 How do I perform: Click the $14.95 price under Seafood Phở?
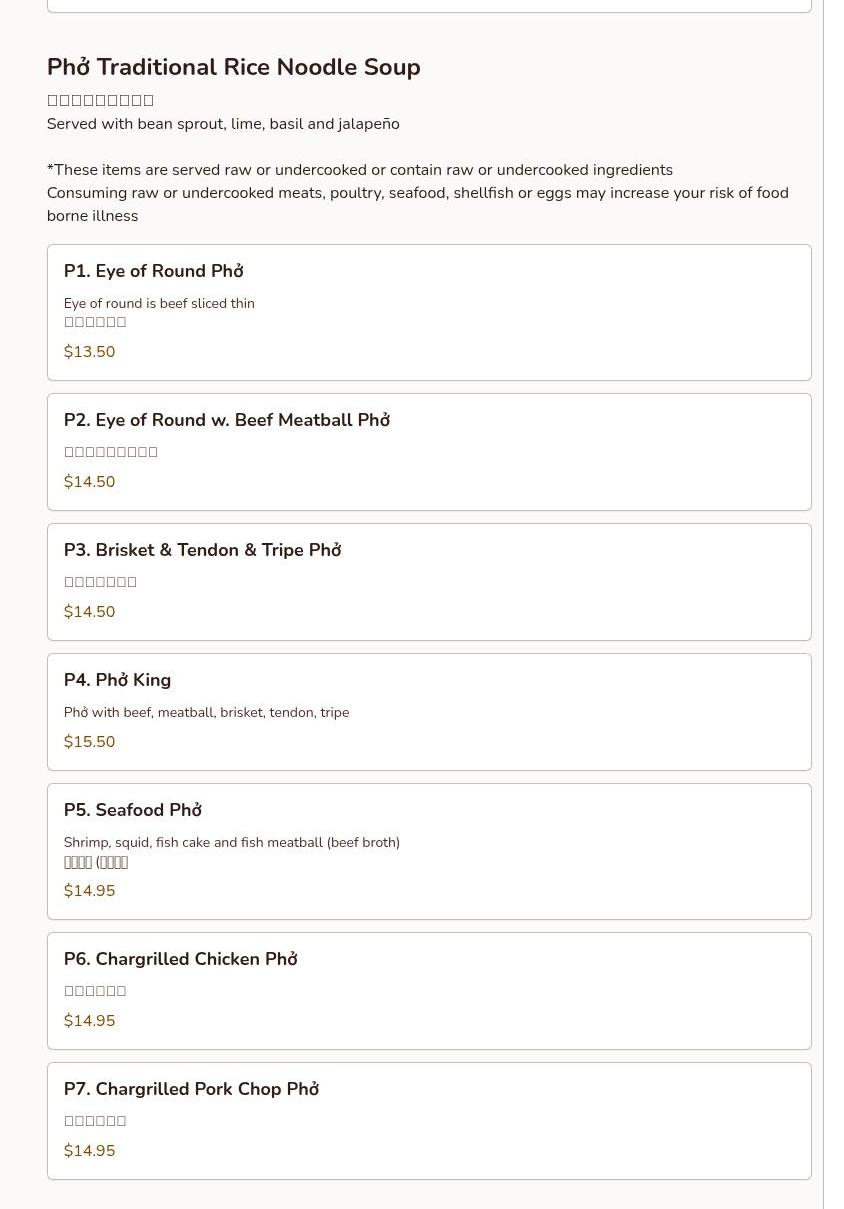point(90,891)
